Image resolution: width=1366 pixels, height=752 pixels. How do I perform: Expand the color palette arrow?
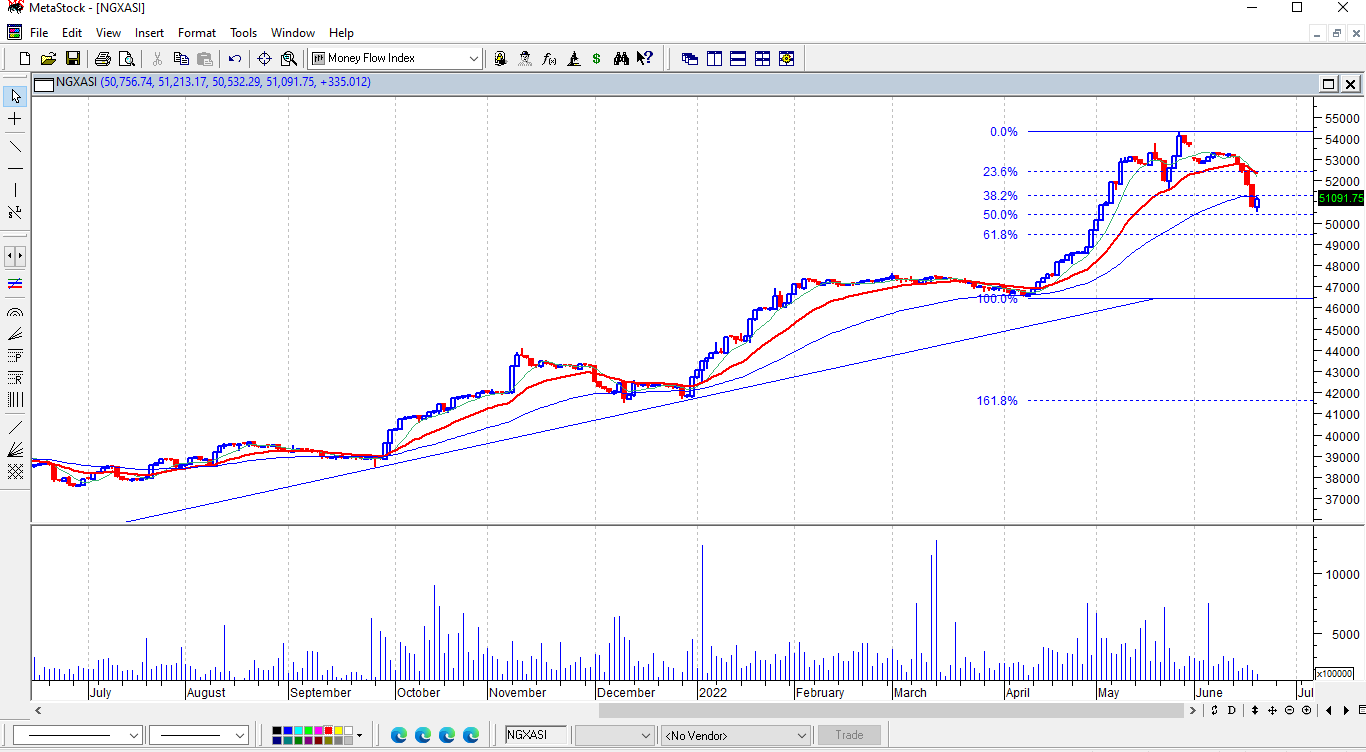[359, 736]
